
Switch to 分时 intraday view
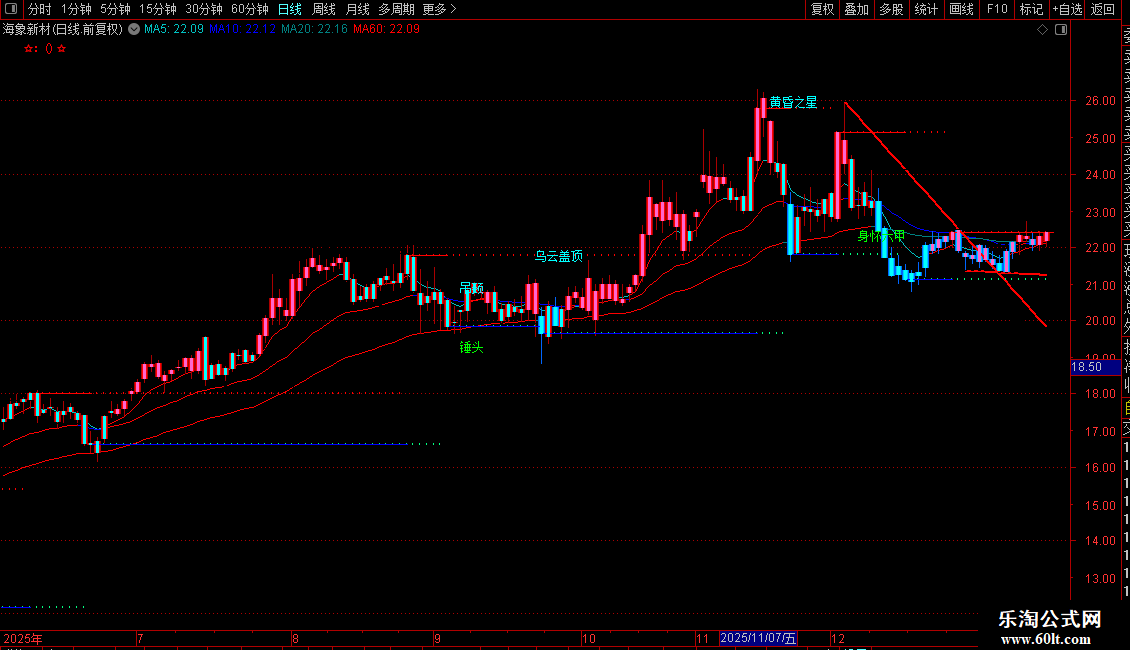40,9
